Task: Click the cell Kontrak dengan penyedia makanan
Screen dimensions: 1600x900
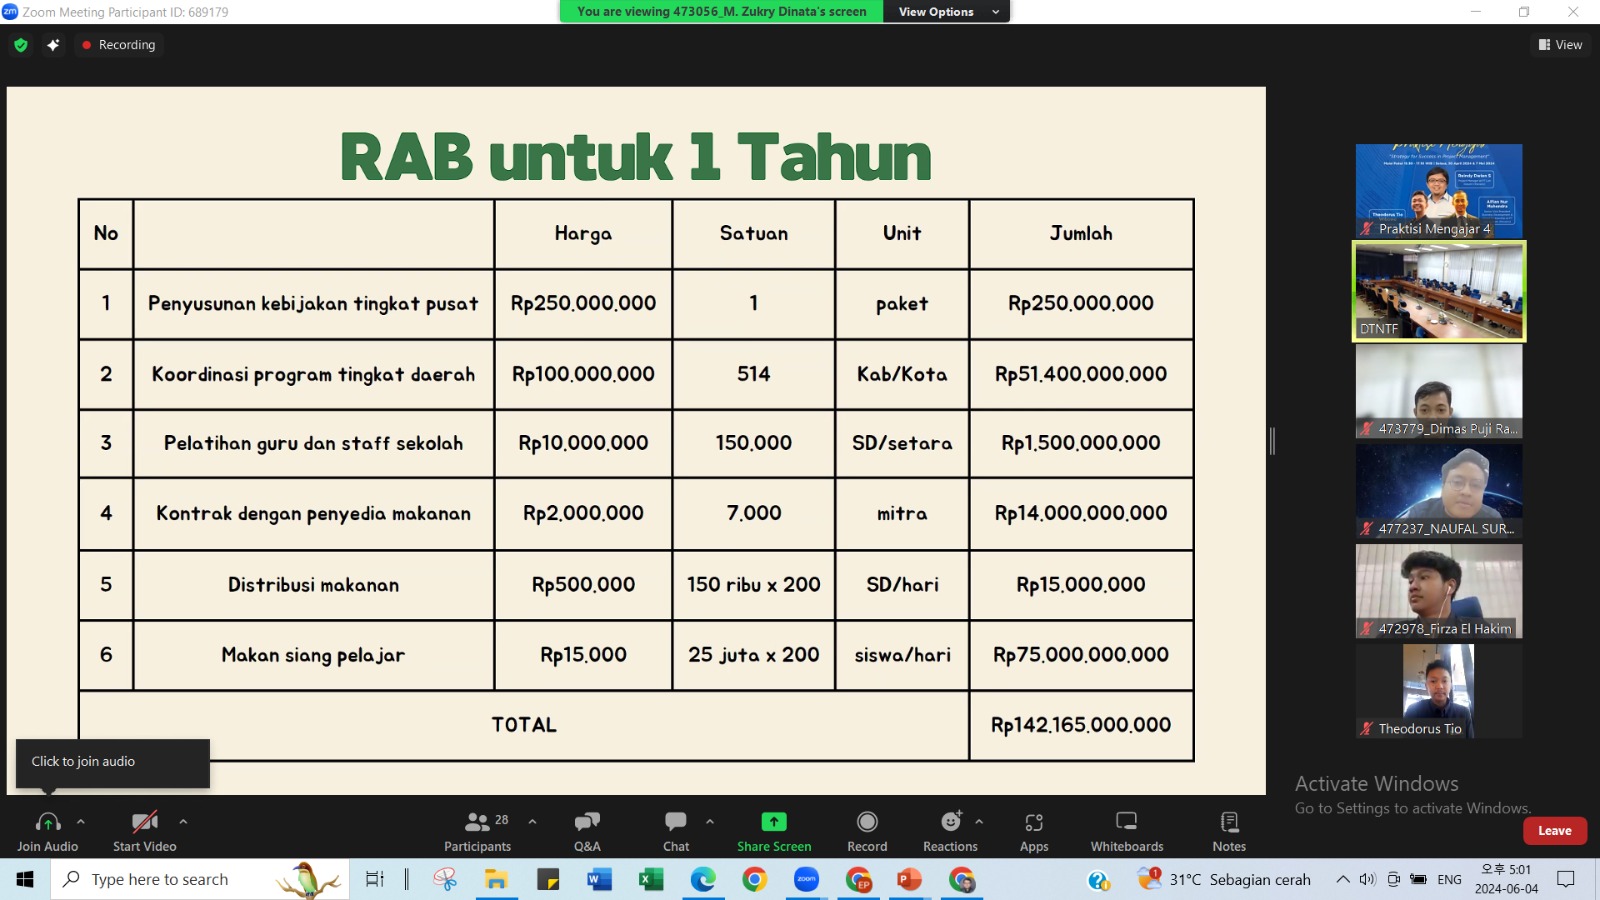Action: pos(313,513)
